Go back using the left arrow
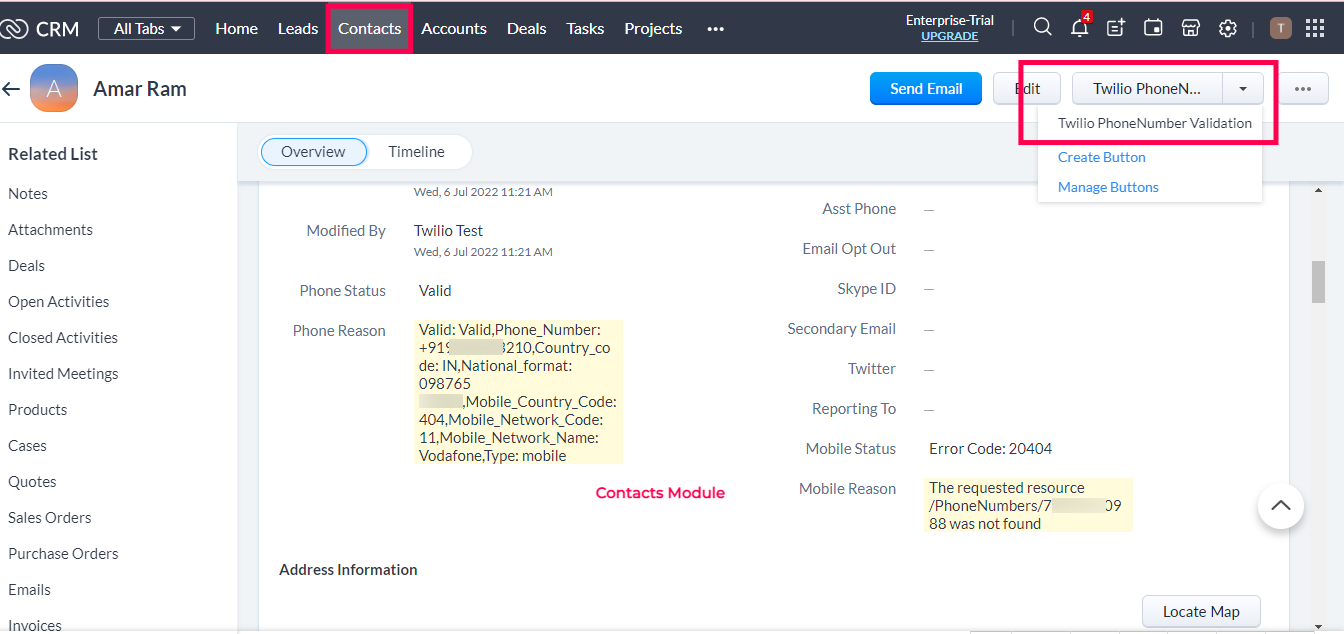The image size is (1344, 634). [11, 89]
